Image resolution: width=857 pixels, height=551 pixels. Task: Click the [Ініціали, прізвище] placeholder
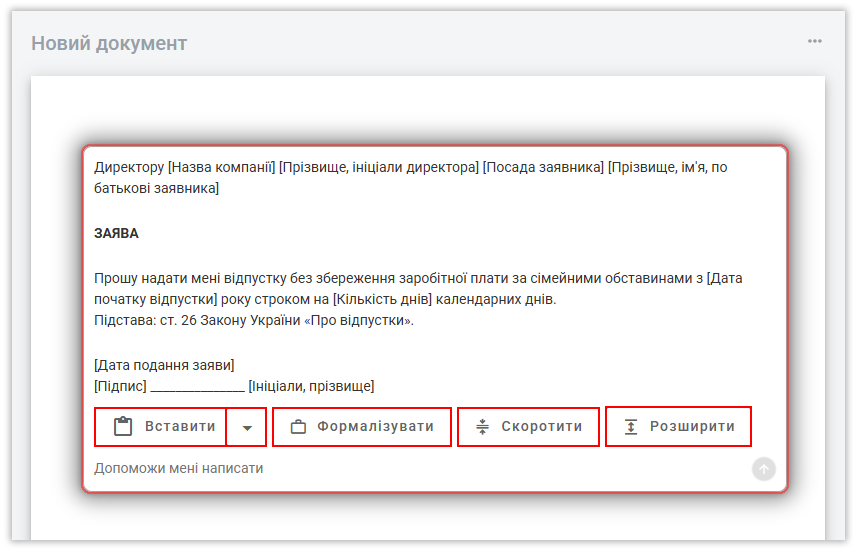tap(311, 386)
